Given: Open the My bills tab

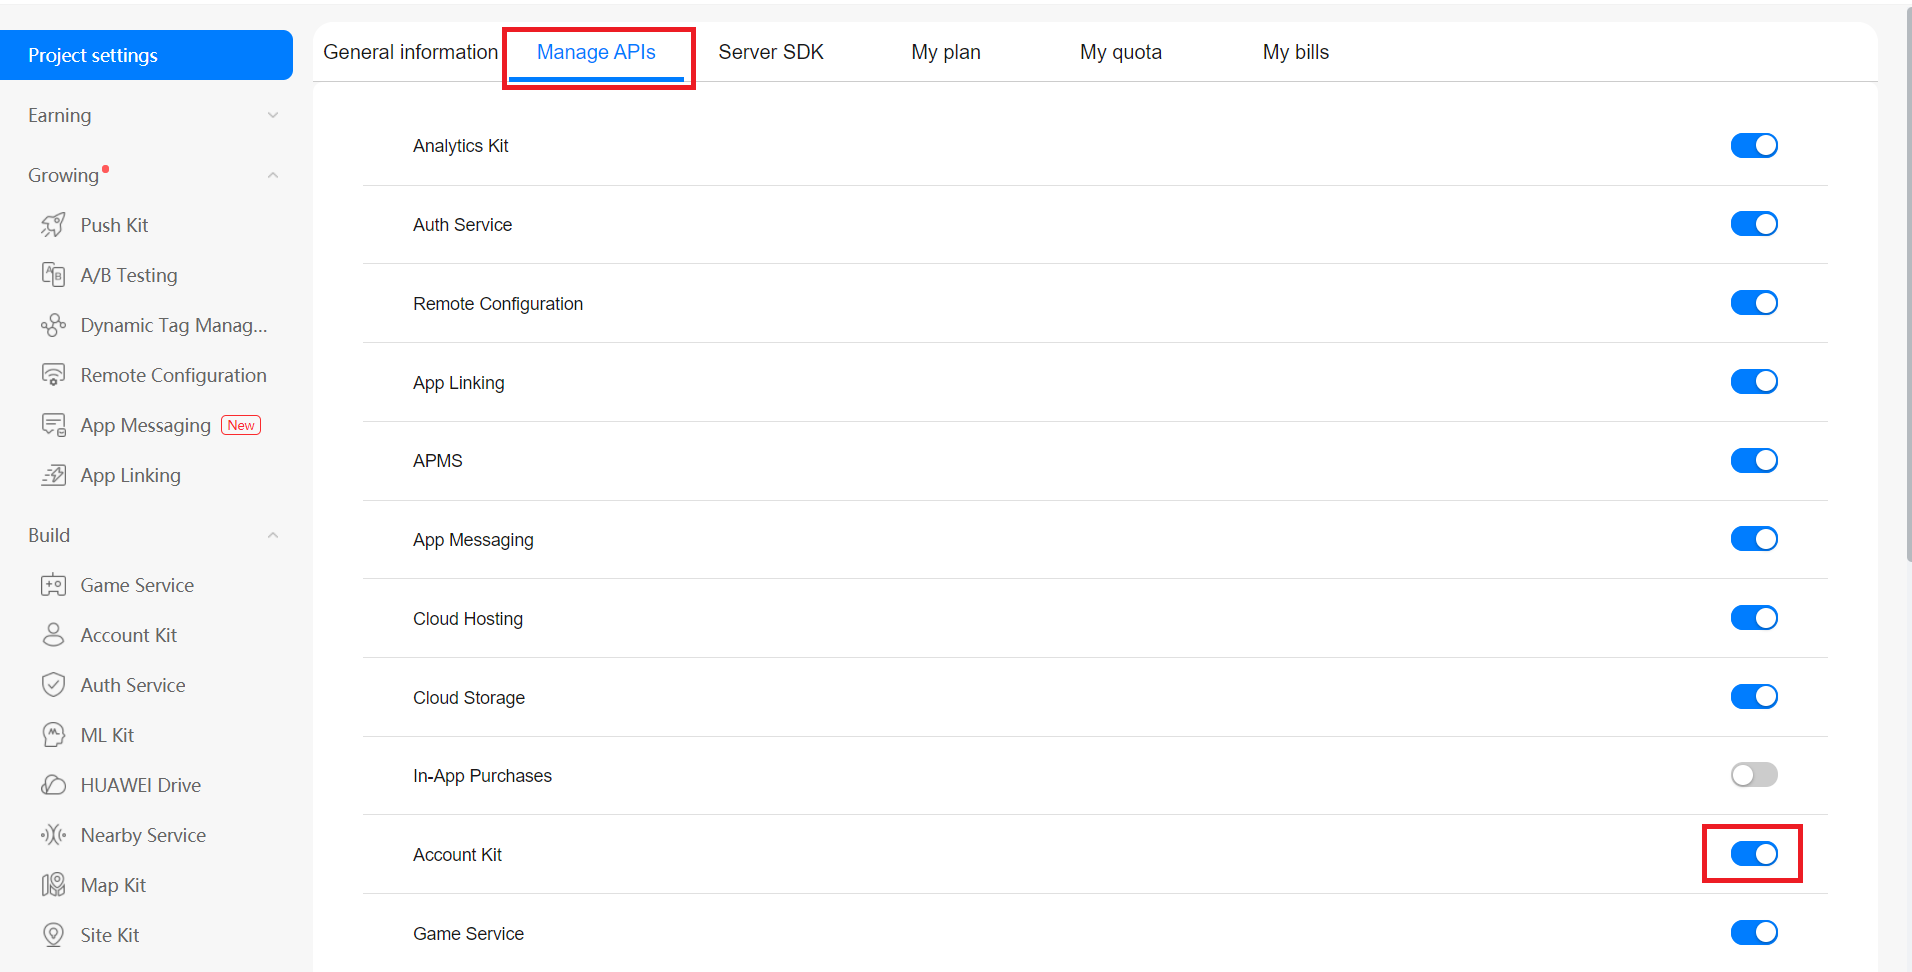Looking at the screenshot, I should coord(1296,52).
